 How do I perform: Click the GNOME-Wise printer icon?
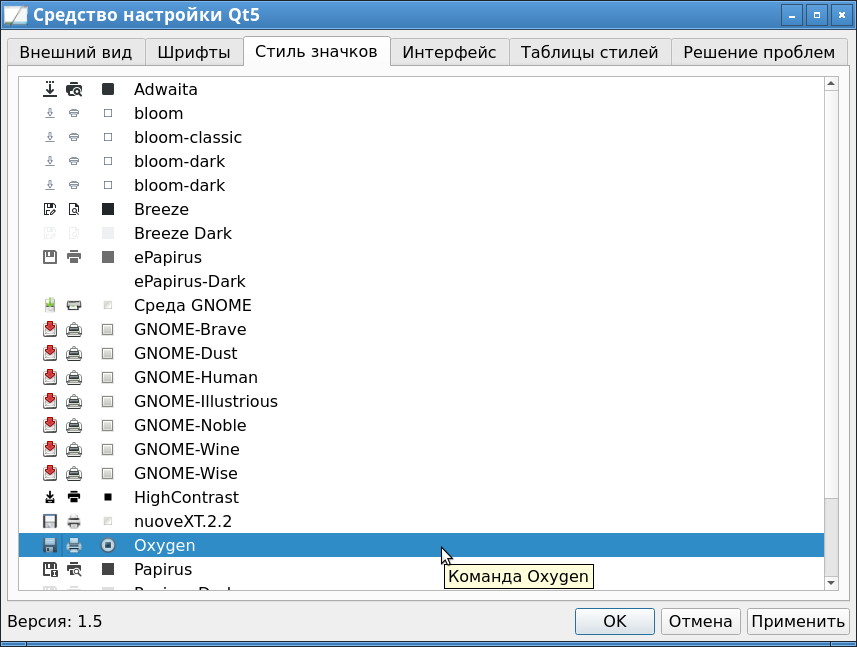(x=74, y=474)
